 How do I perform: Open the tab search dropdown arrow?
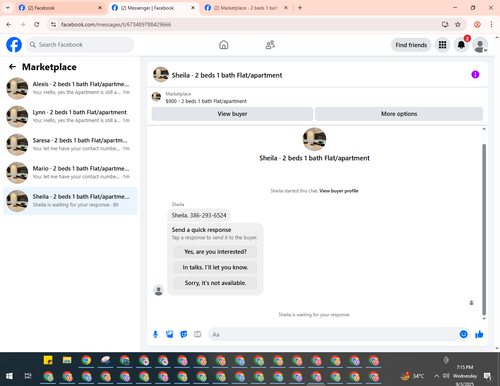click(x=8, y=8)
